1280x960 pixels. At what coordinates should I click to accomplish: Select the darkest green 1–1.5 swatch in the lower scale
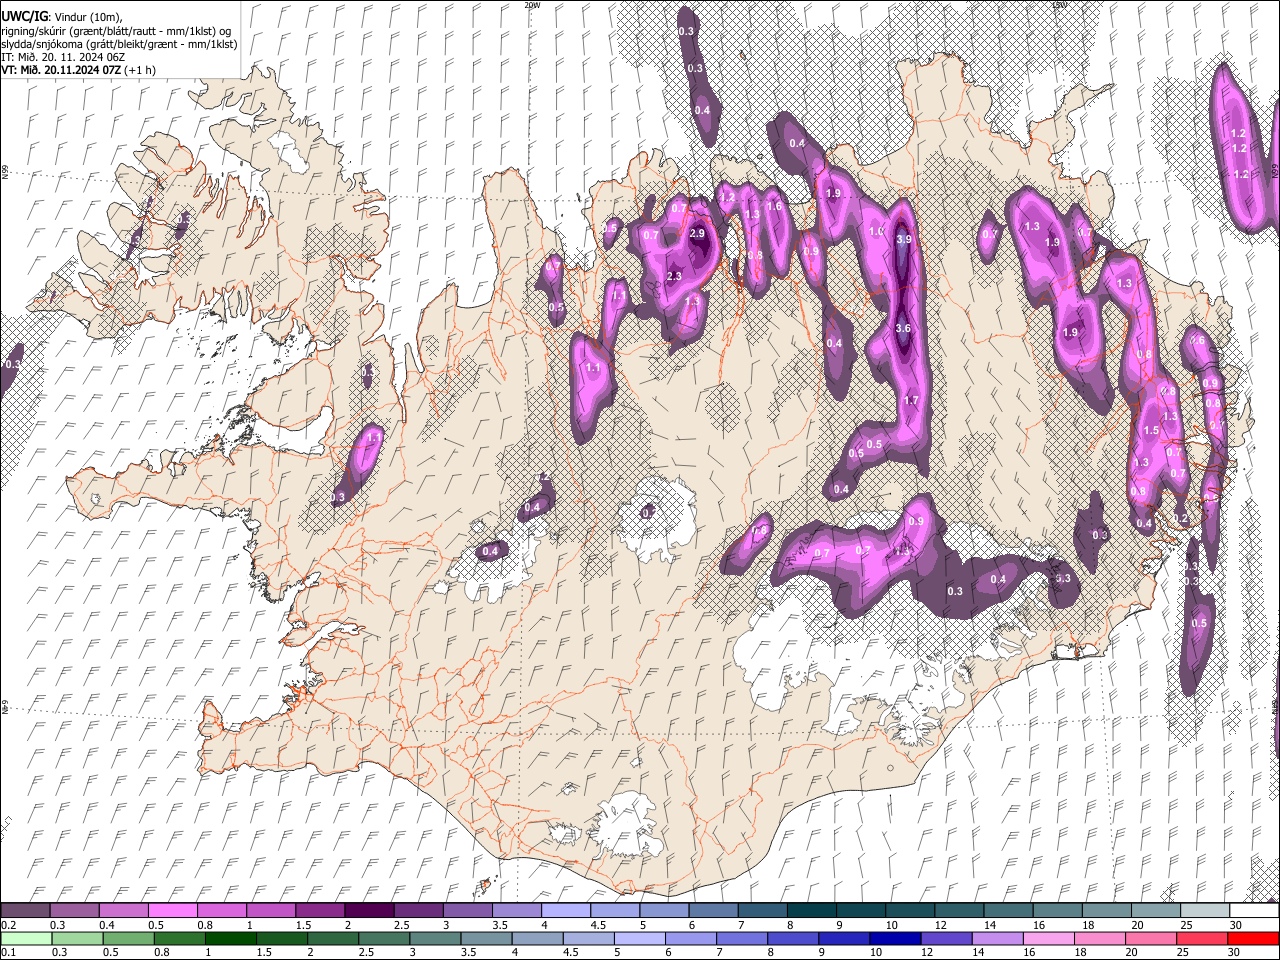click(x=230, y=938)
